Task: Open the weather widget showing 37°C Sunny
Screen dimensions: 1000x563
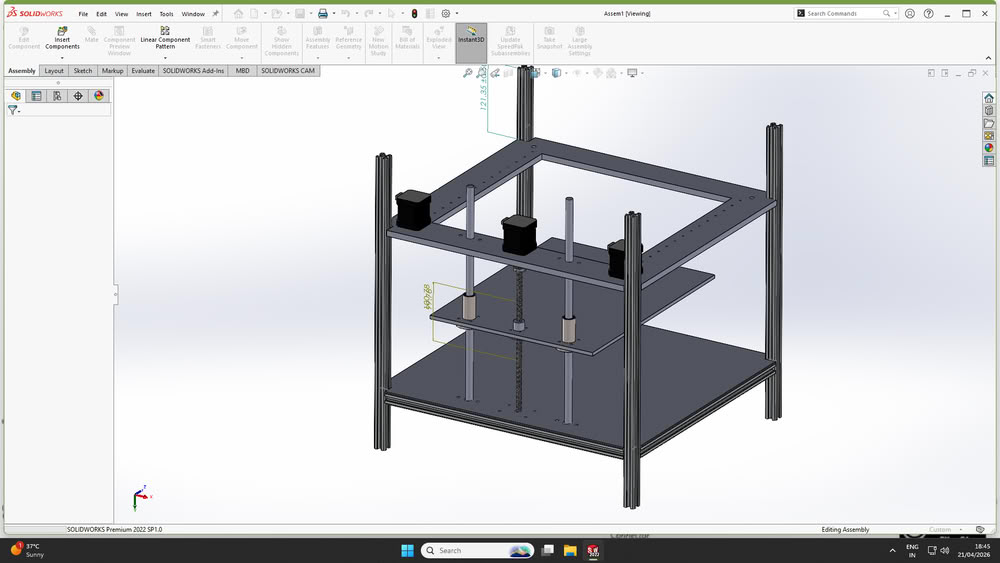Action: tap(27, 550)
